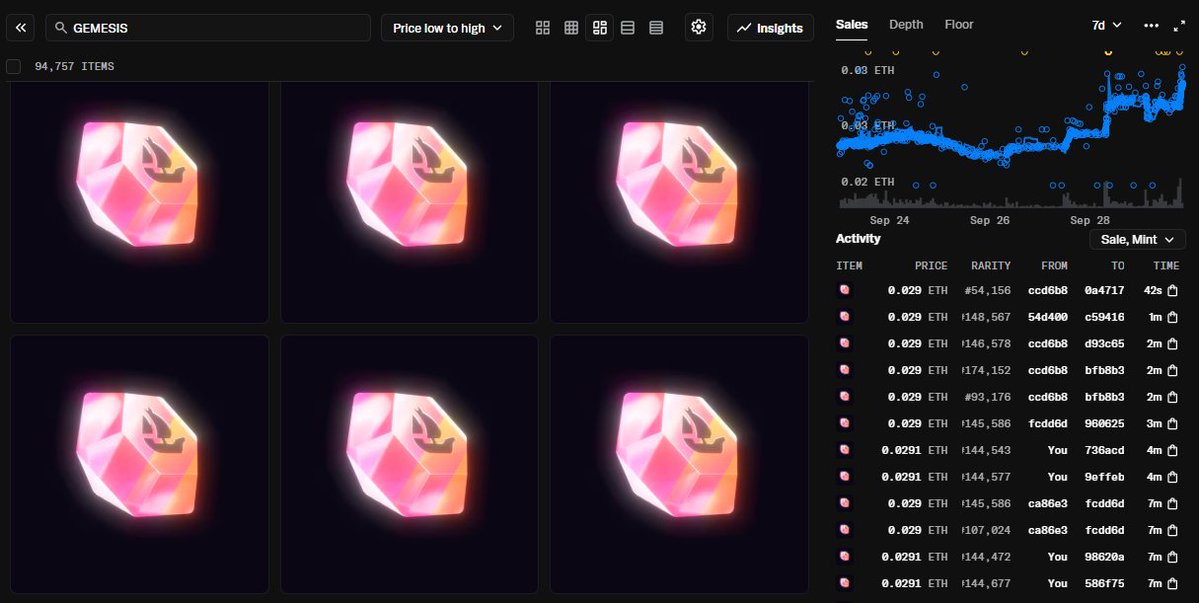
Task: Click buyer address 9effeb
Action: tap(1104, 477)
